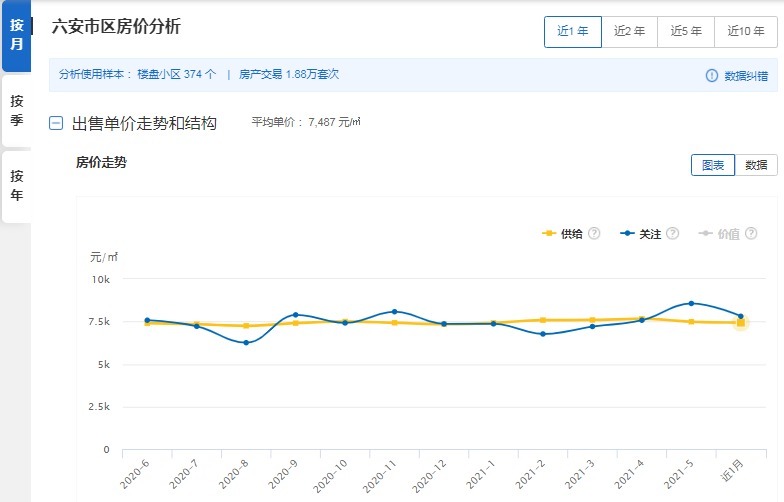Viewport: 784px width, 502px height.
Task: Click the 关注 data point for 2020-9
Action: tap(296, 315)
